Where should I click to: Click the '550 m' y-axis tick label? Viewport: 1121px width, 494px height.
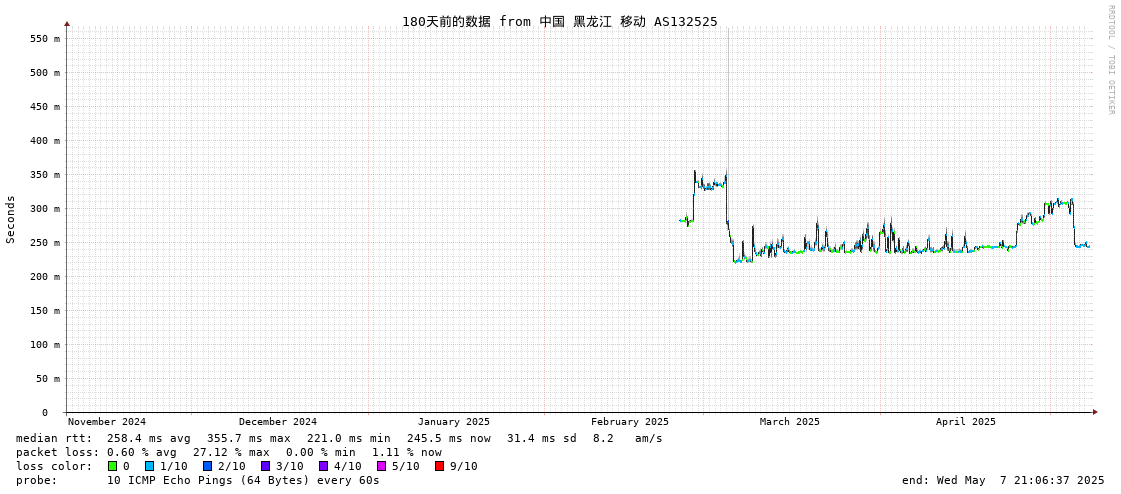pos(45,39)
